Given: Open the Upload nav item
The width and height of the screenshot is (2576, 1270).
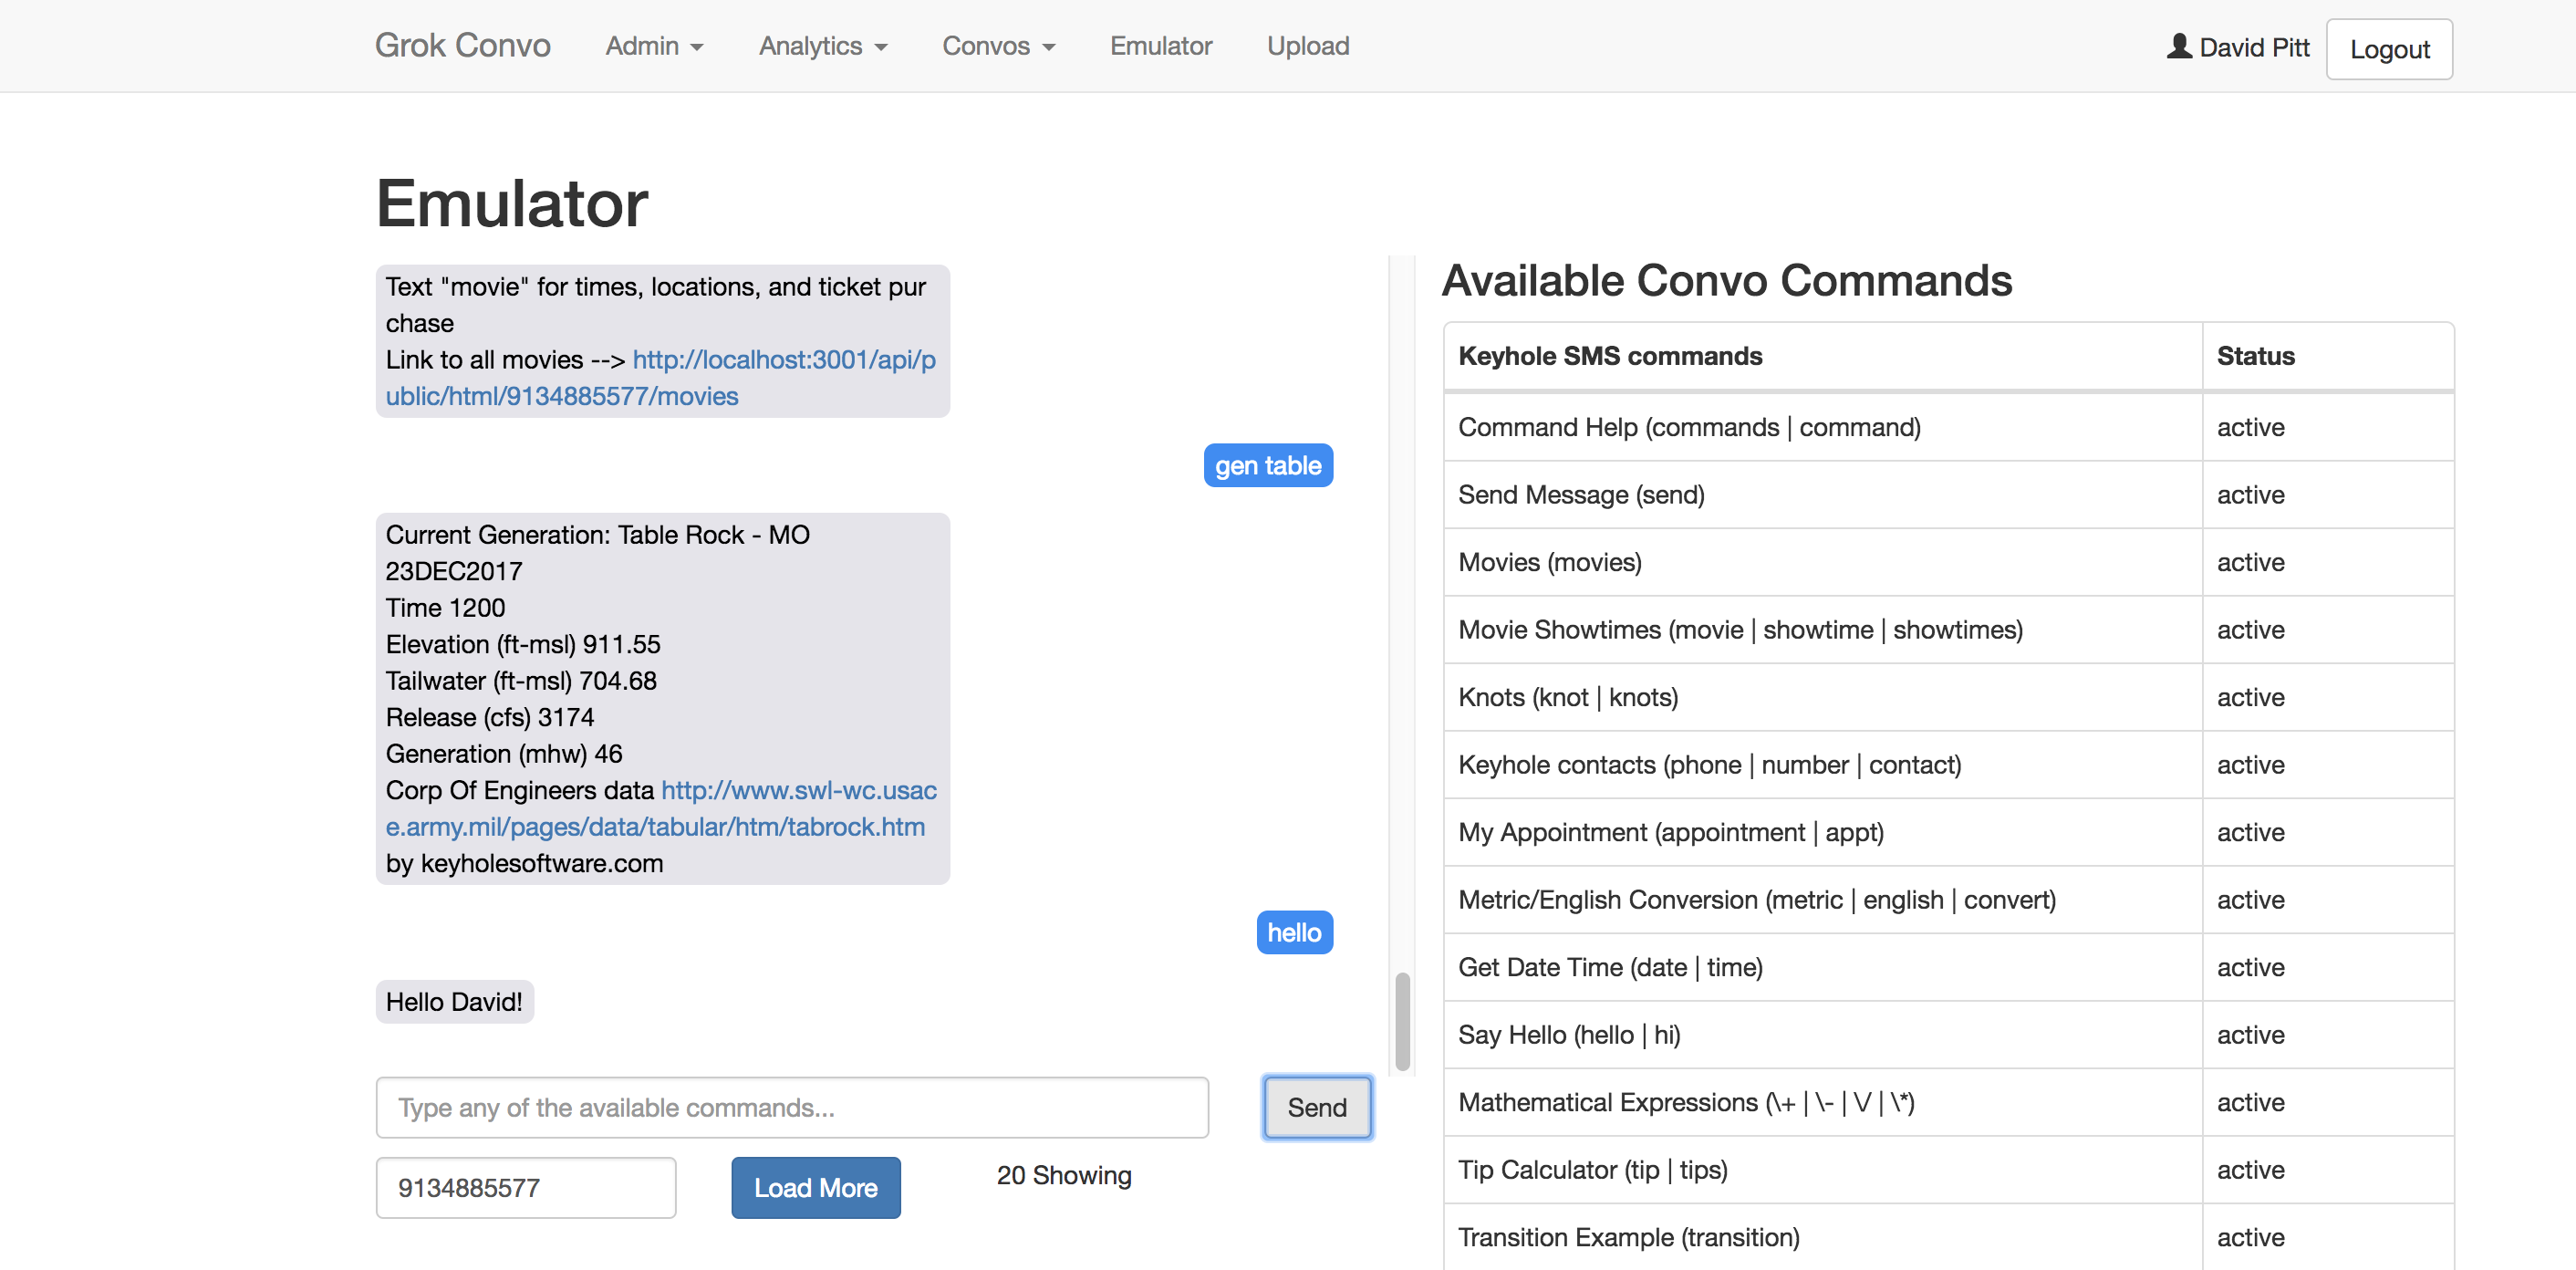Looking at the screenshot, I should click(1307, 46).
